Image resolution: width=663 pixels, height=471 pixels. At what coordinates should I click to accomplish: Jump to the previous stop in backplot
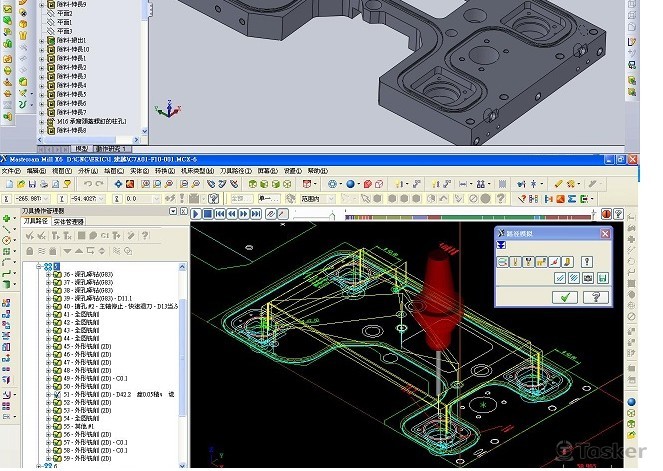(x=220, y=214)
